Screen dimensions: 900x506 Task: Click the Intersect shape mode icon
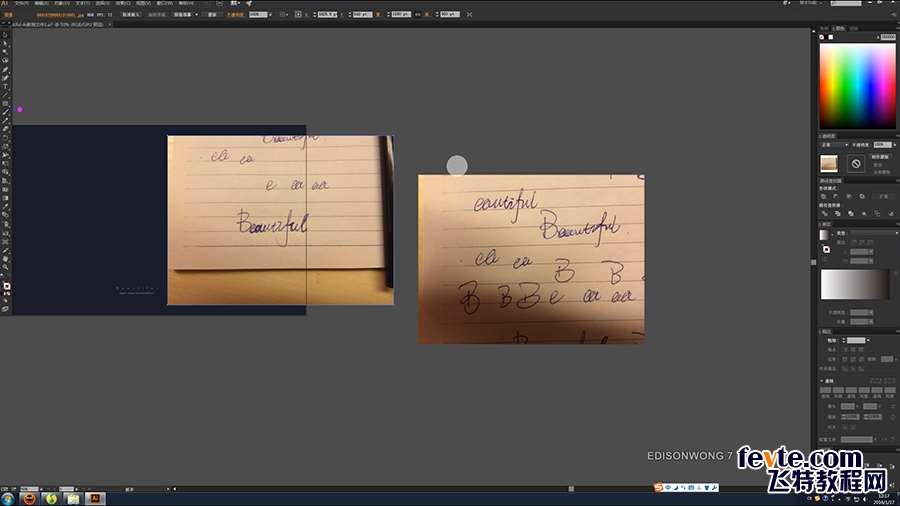click(x=849, y=196)
